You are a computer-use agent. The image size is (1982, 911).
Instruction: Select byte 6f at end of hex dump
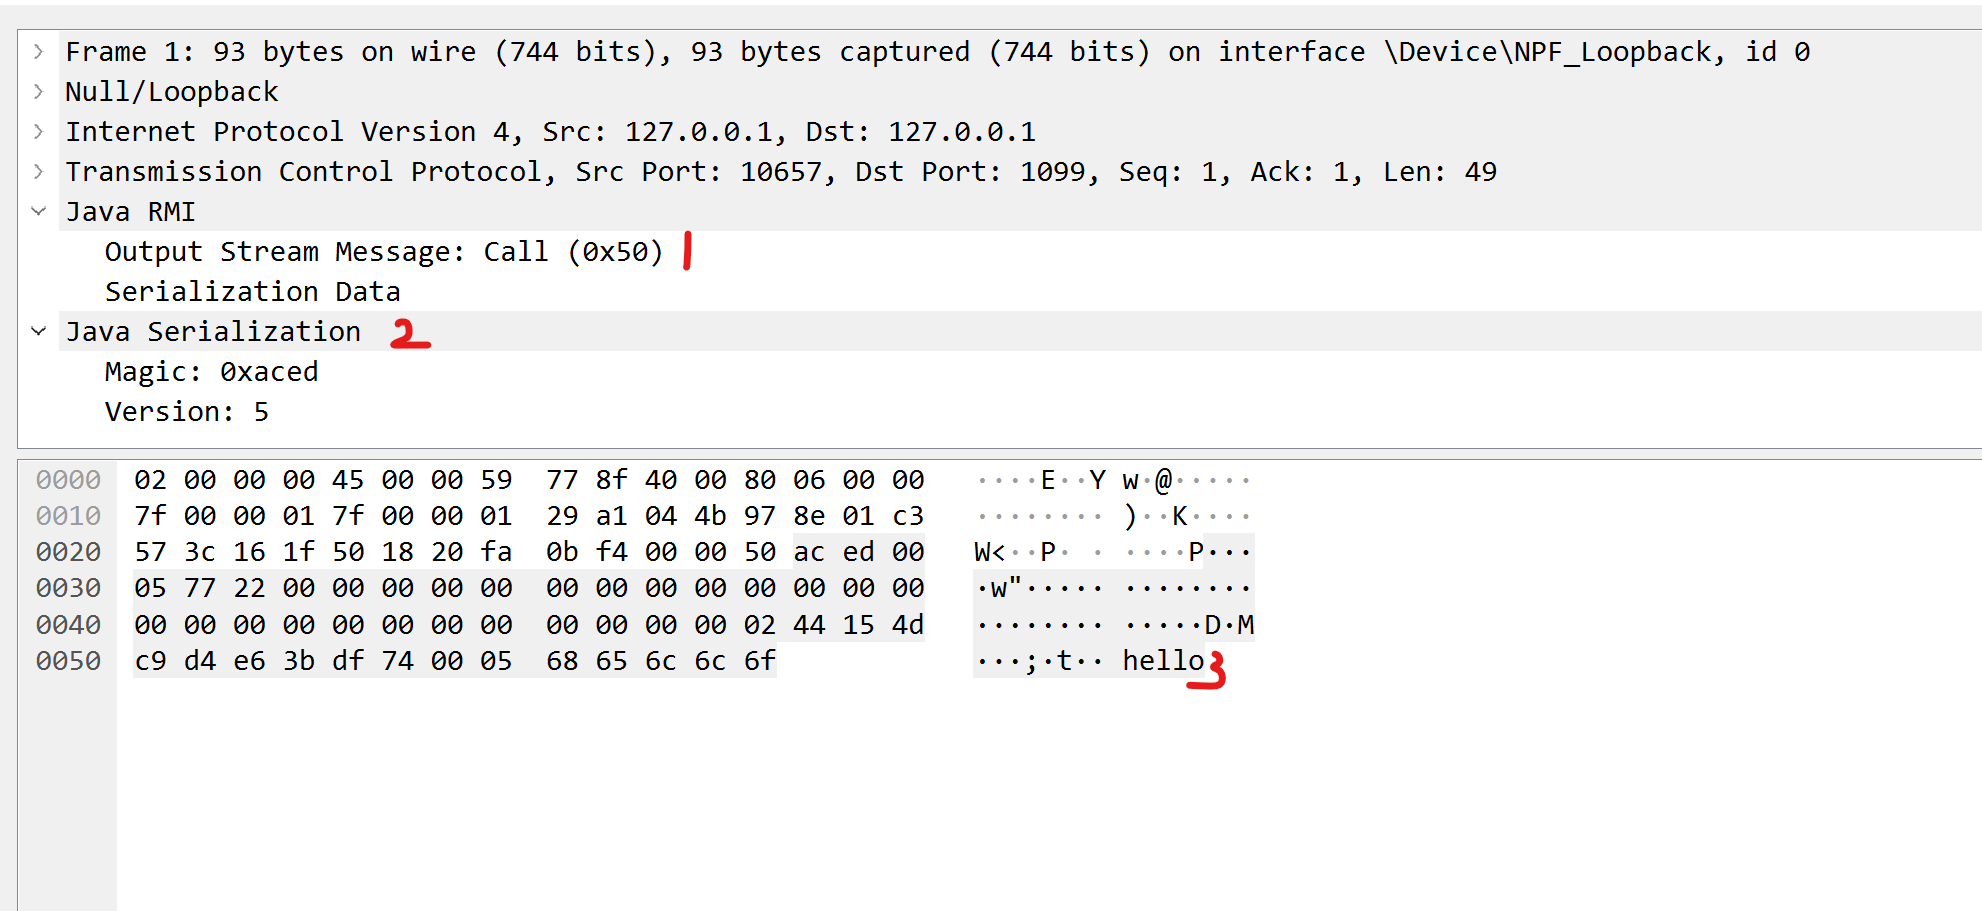pyautogui.click(x=759, y=661)
